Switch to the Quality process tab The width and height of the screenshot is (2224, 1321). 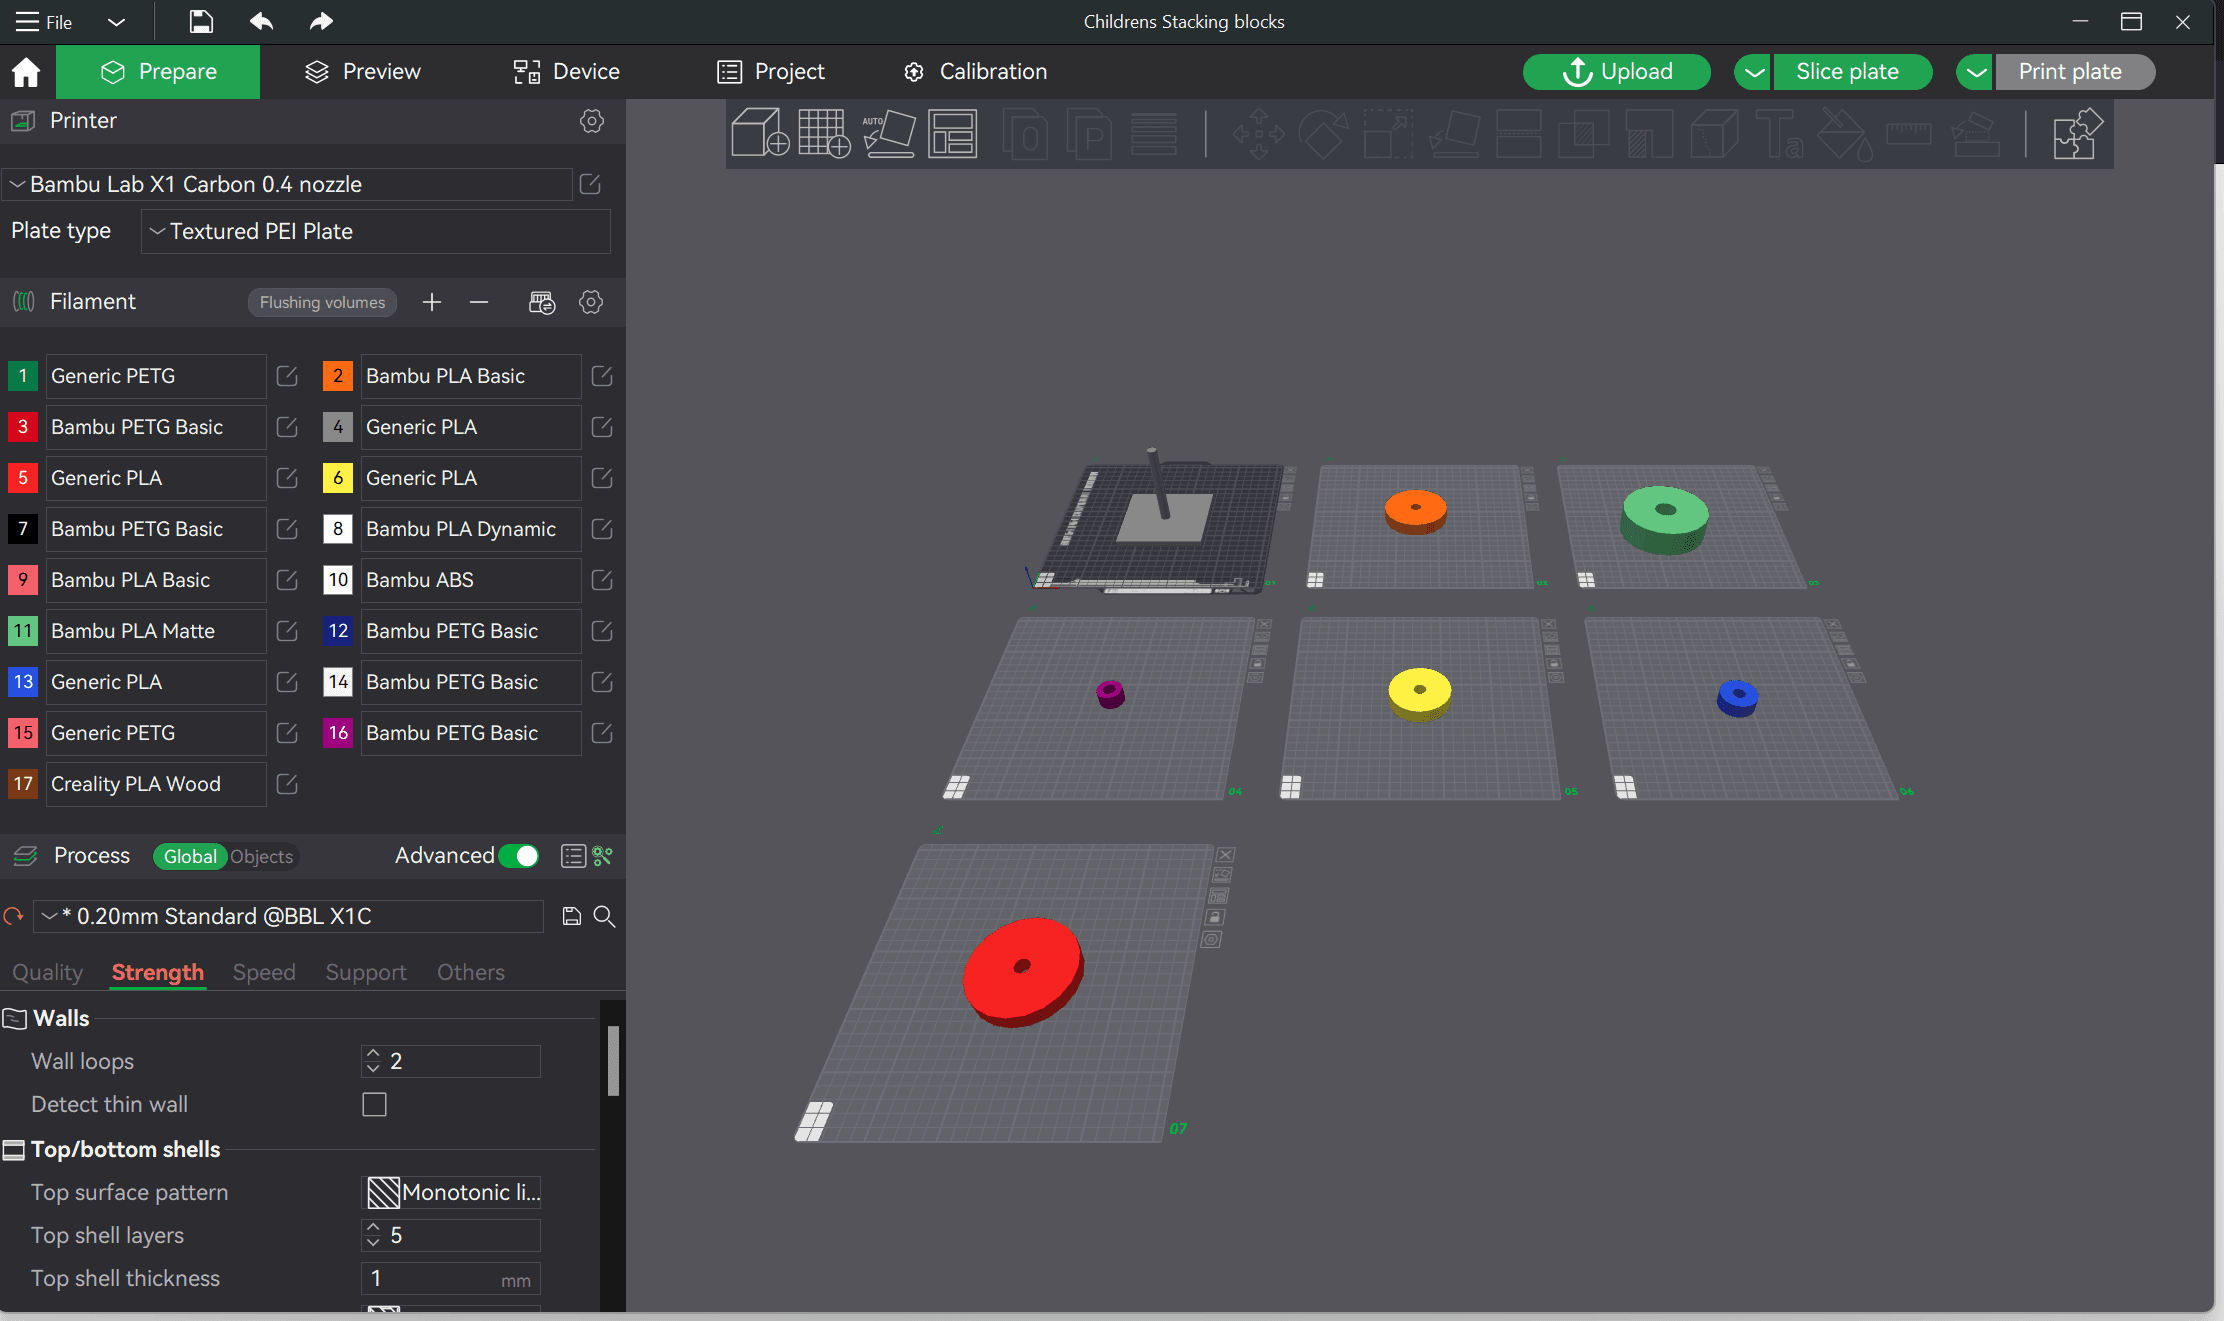click(46, 972)
